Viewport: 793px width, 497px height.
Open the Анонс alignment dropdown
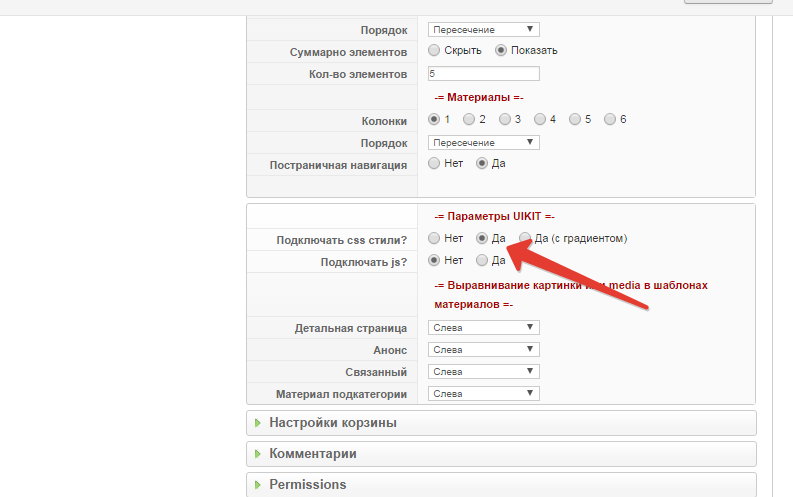[483, 350]
